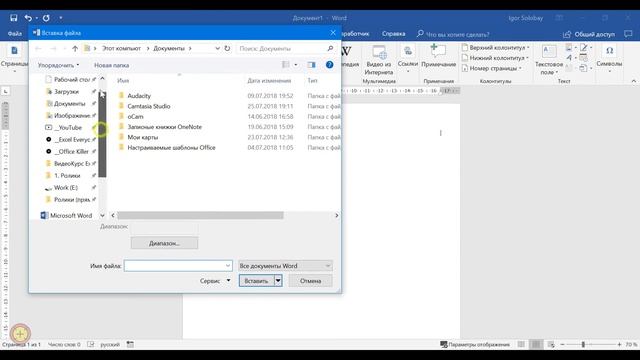Undo last action in Word title bar
The height and width of the screenshot is (360, 640).
[x=28, y=18]
